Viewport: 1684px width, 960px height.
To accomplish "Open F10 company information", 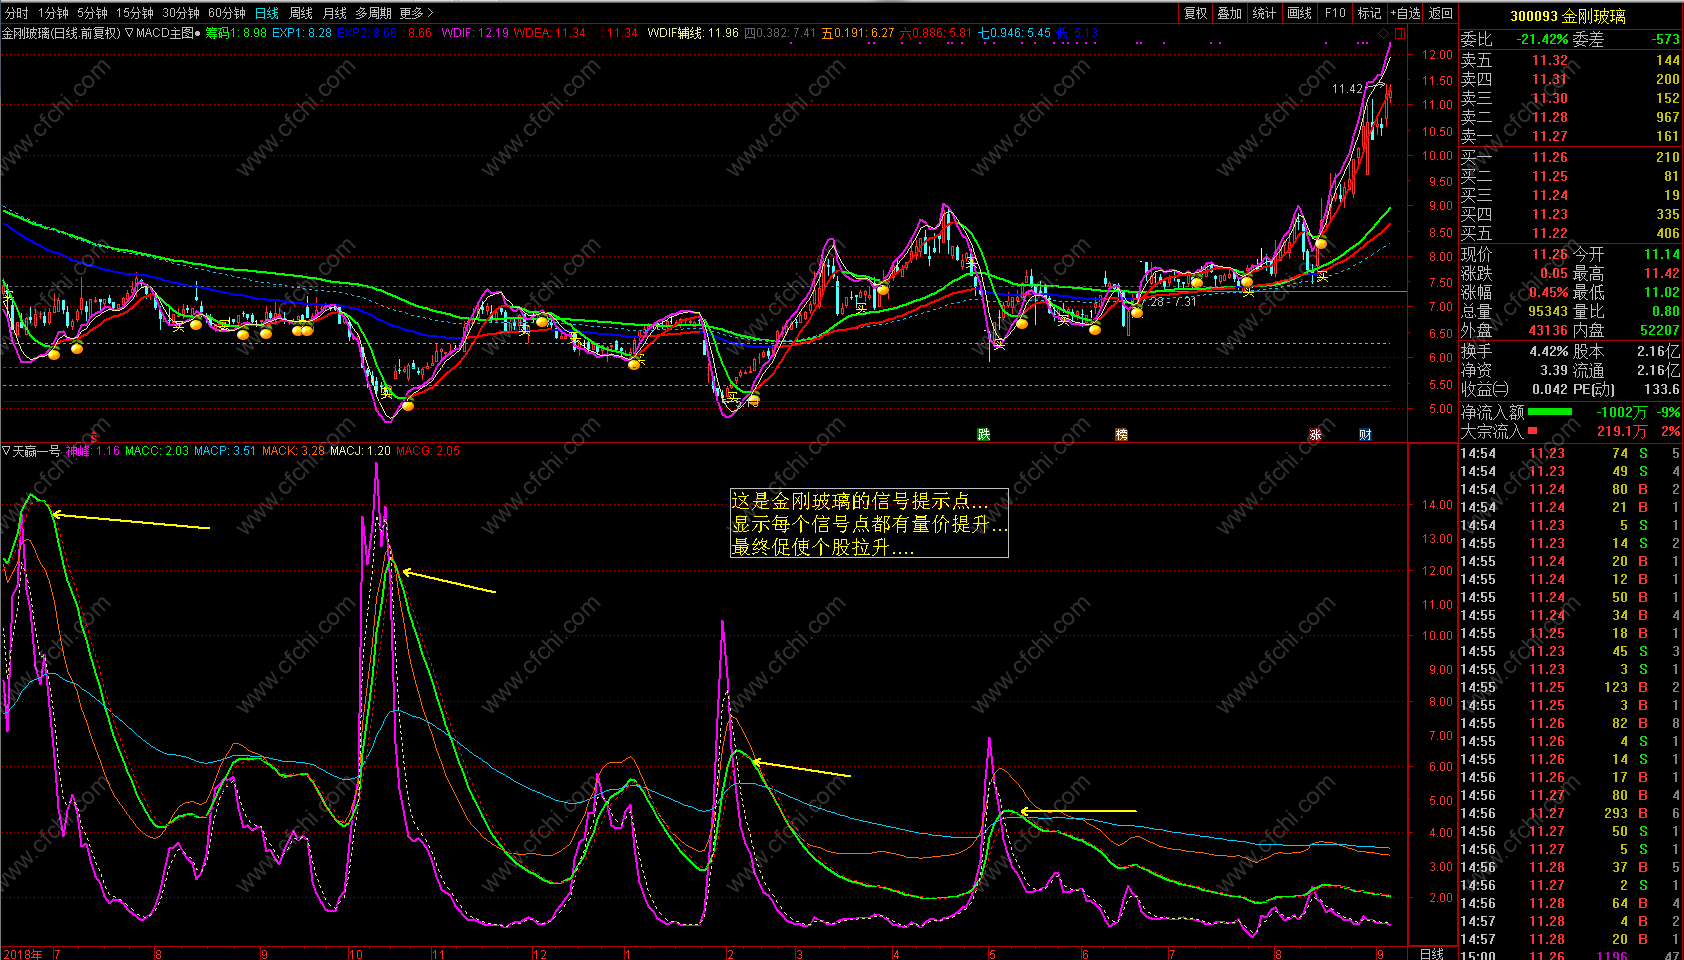I will [x=1335, y=13].
